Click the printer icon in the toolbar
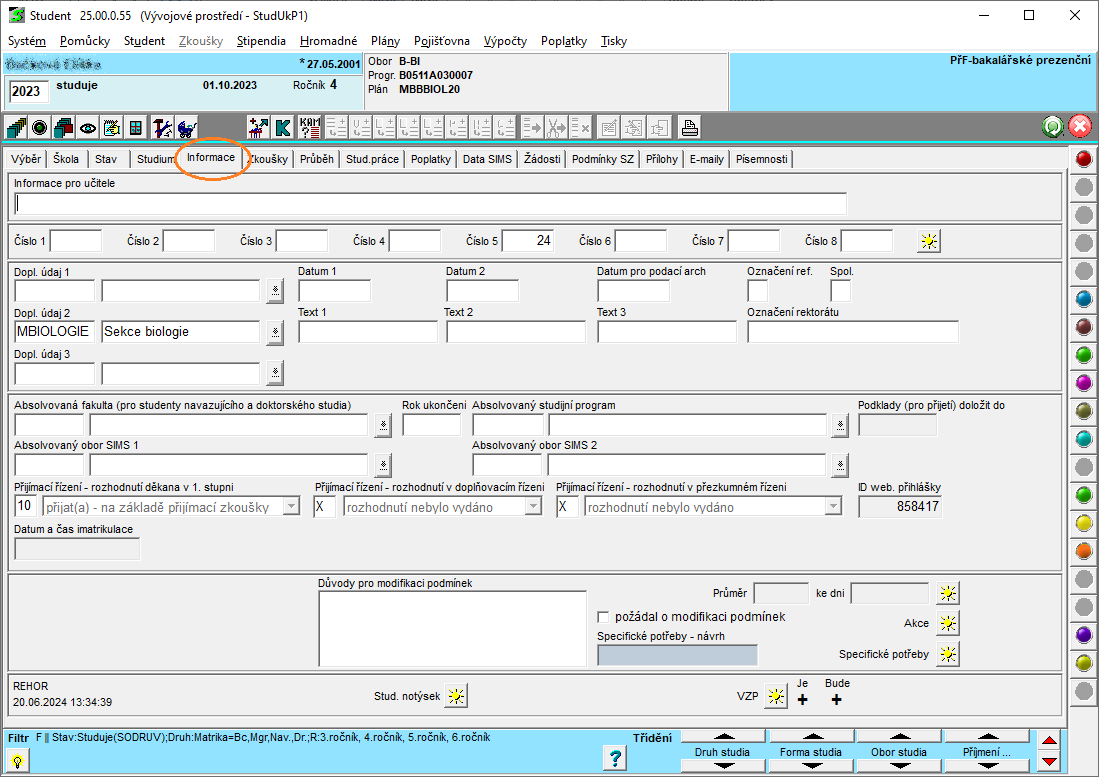The width and height of the screenshot is (1099, 777). (x=689, y=127)
